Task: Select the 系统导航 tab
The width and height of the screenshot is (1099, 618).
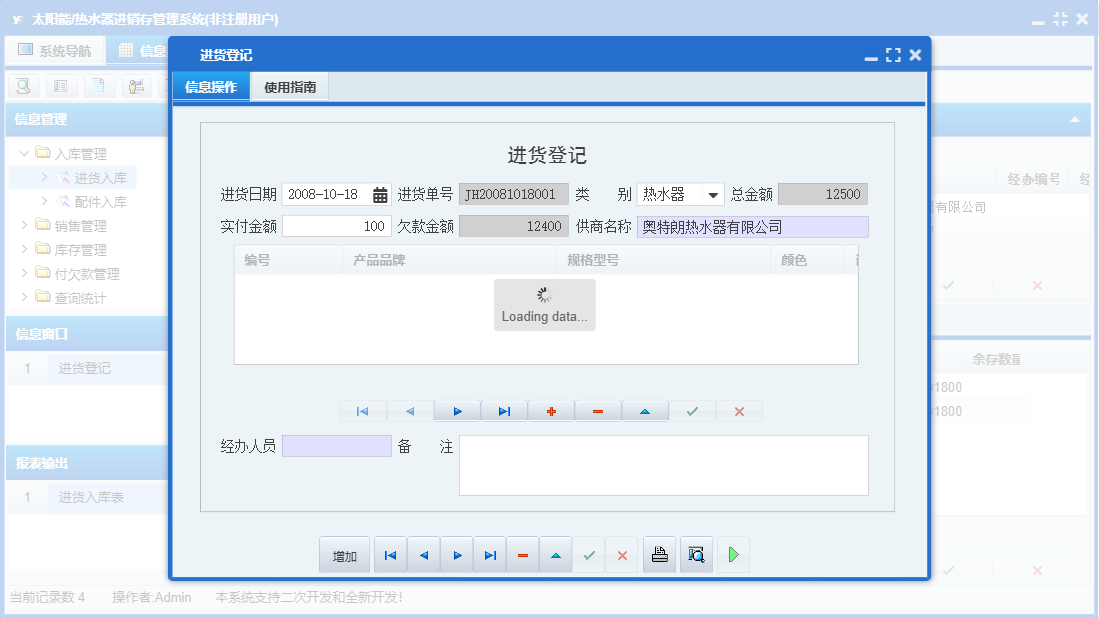Action: [55, 49]
